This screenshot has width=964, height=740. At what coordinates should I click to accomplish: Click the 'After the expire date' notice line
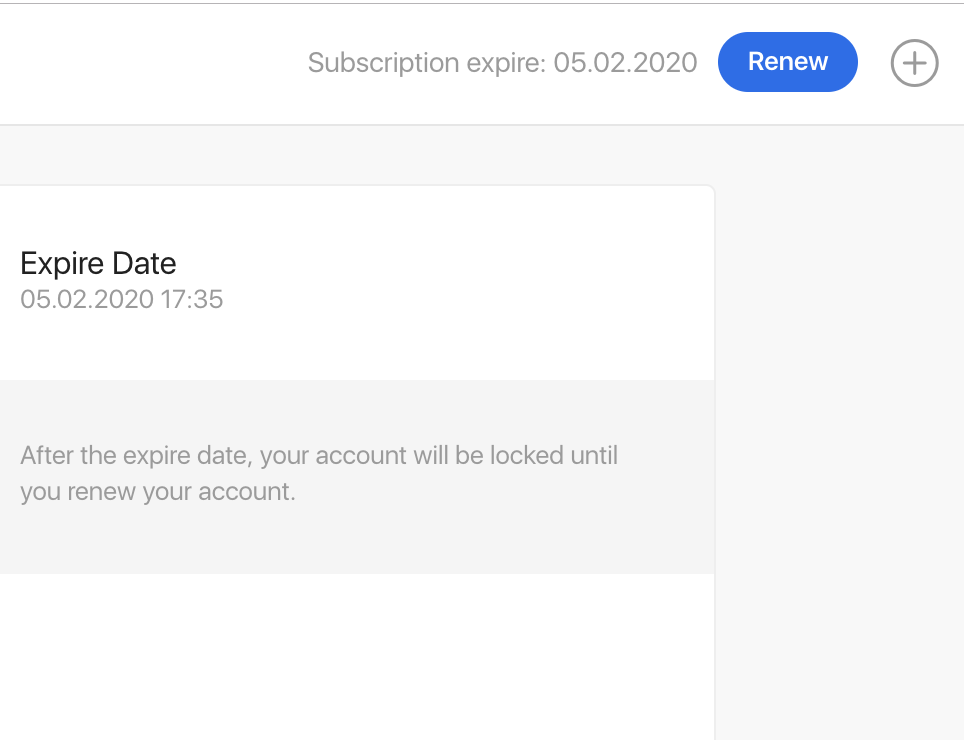pyautogui.click(x=319, y=456)
